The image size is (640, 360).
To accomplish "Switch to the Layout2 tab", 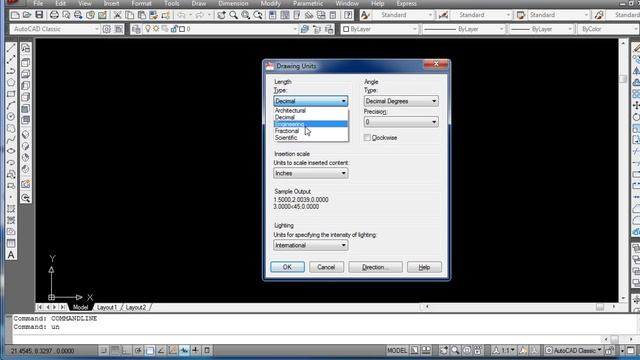I will (136, 307).
